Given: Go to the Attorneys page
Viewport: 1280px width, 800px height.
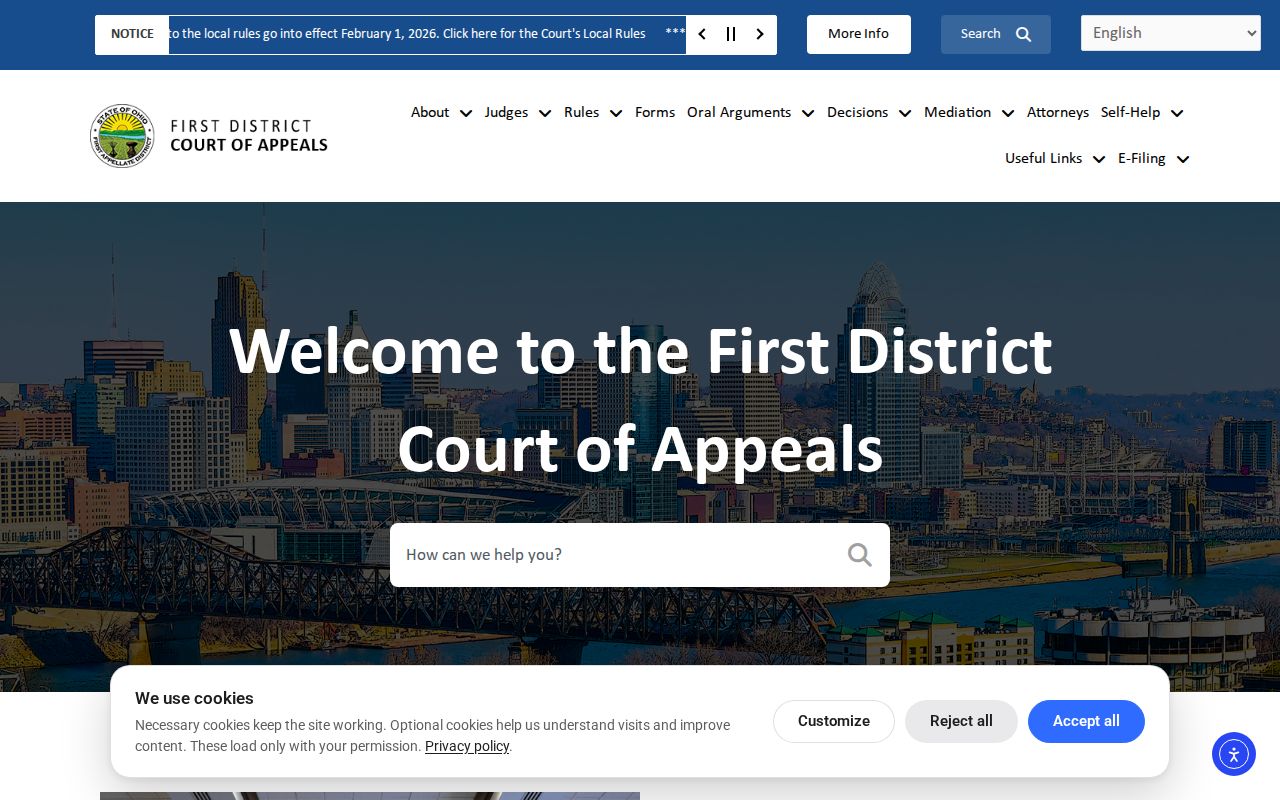Looking at the screenshot, I should (x=1058, y=112).
